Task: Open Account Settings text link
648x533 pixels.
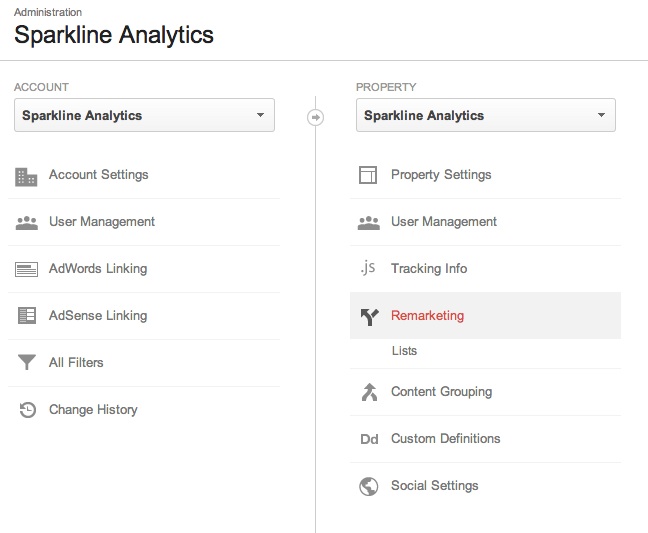Action: [x=98, y=175]
